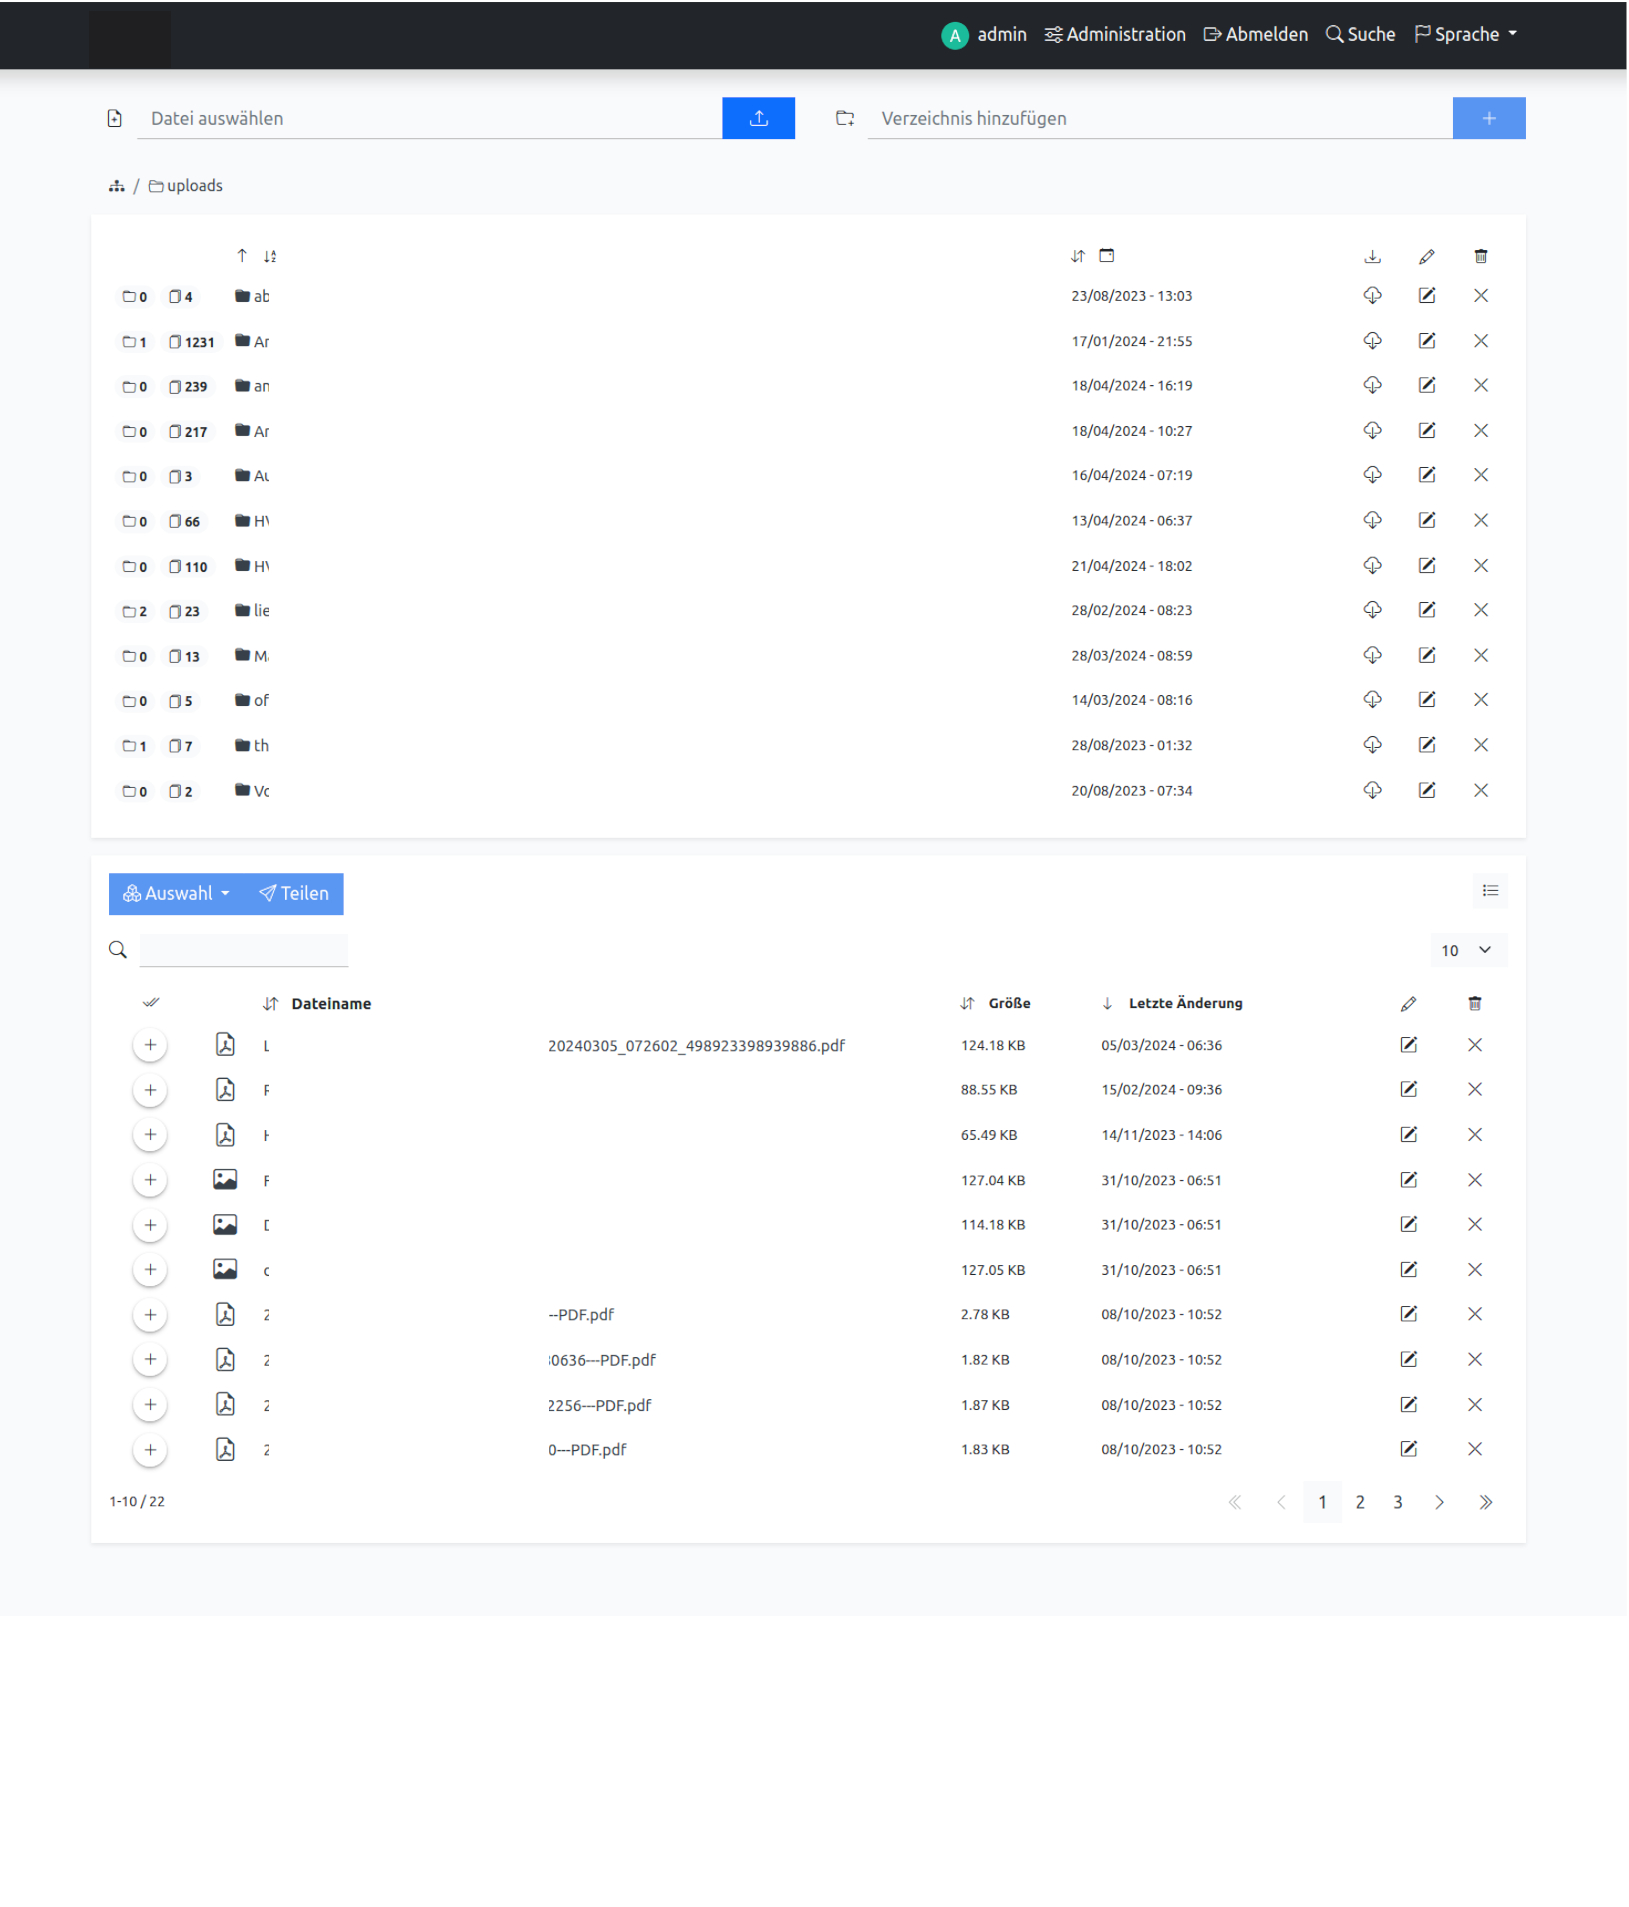Toggle select-all double checkmark in file table
The width and height of the screenshot is (1629, 1907).
click(151, 1003)
